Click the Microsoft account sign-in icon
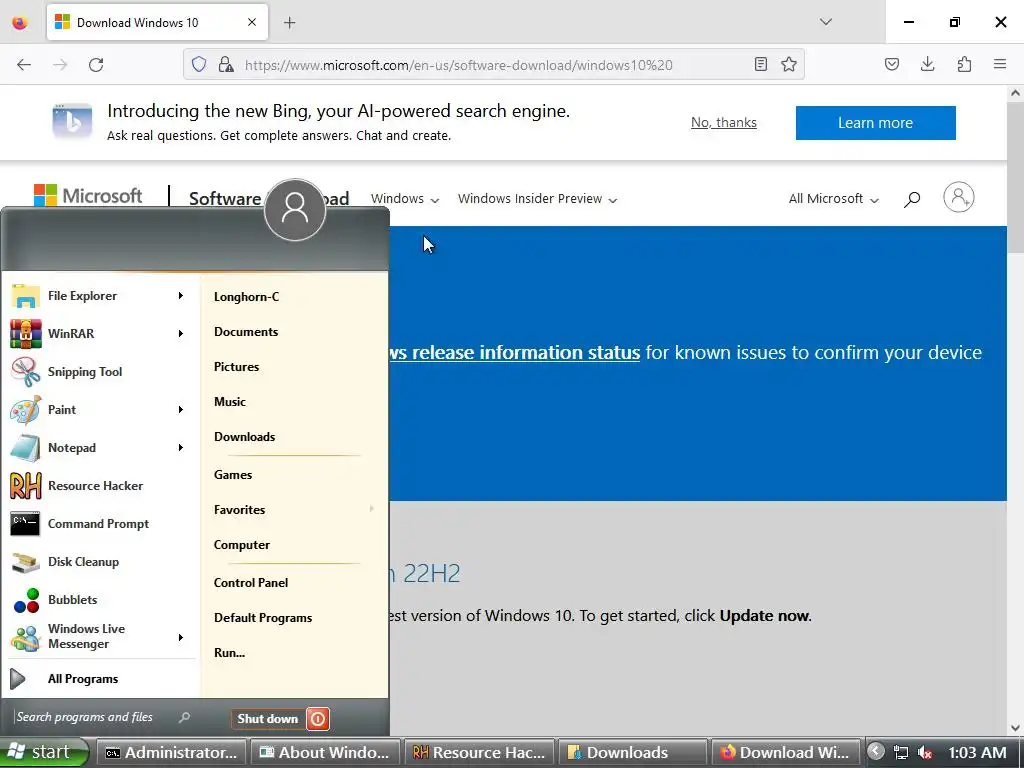This screenshot has height=768, width=1024. pos(959,197)
